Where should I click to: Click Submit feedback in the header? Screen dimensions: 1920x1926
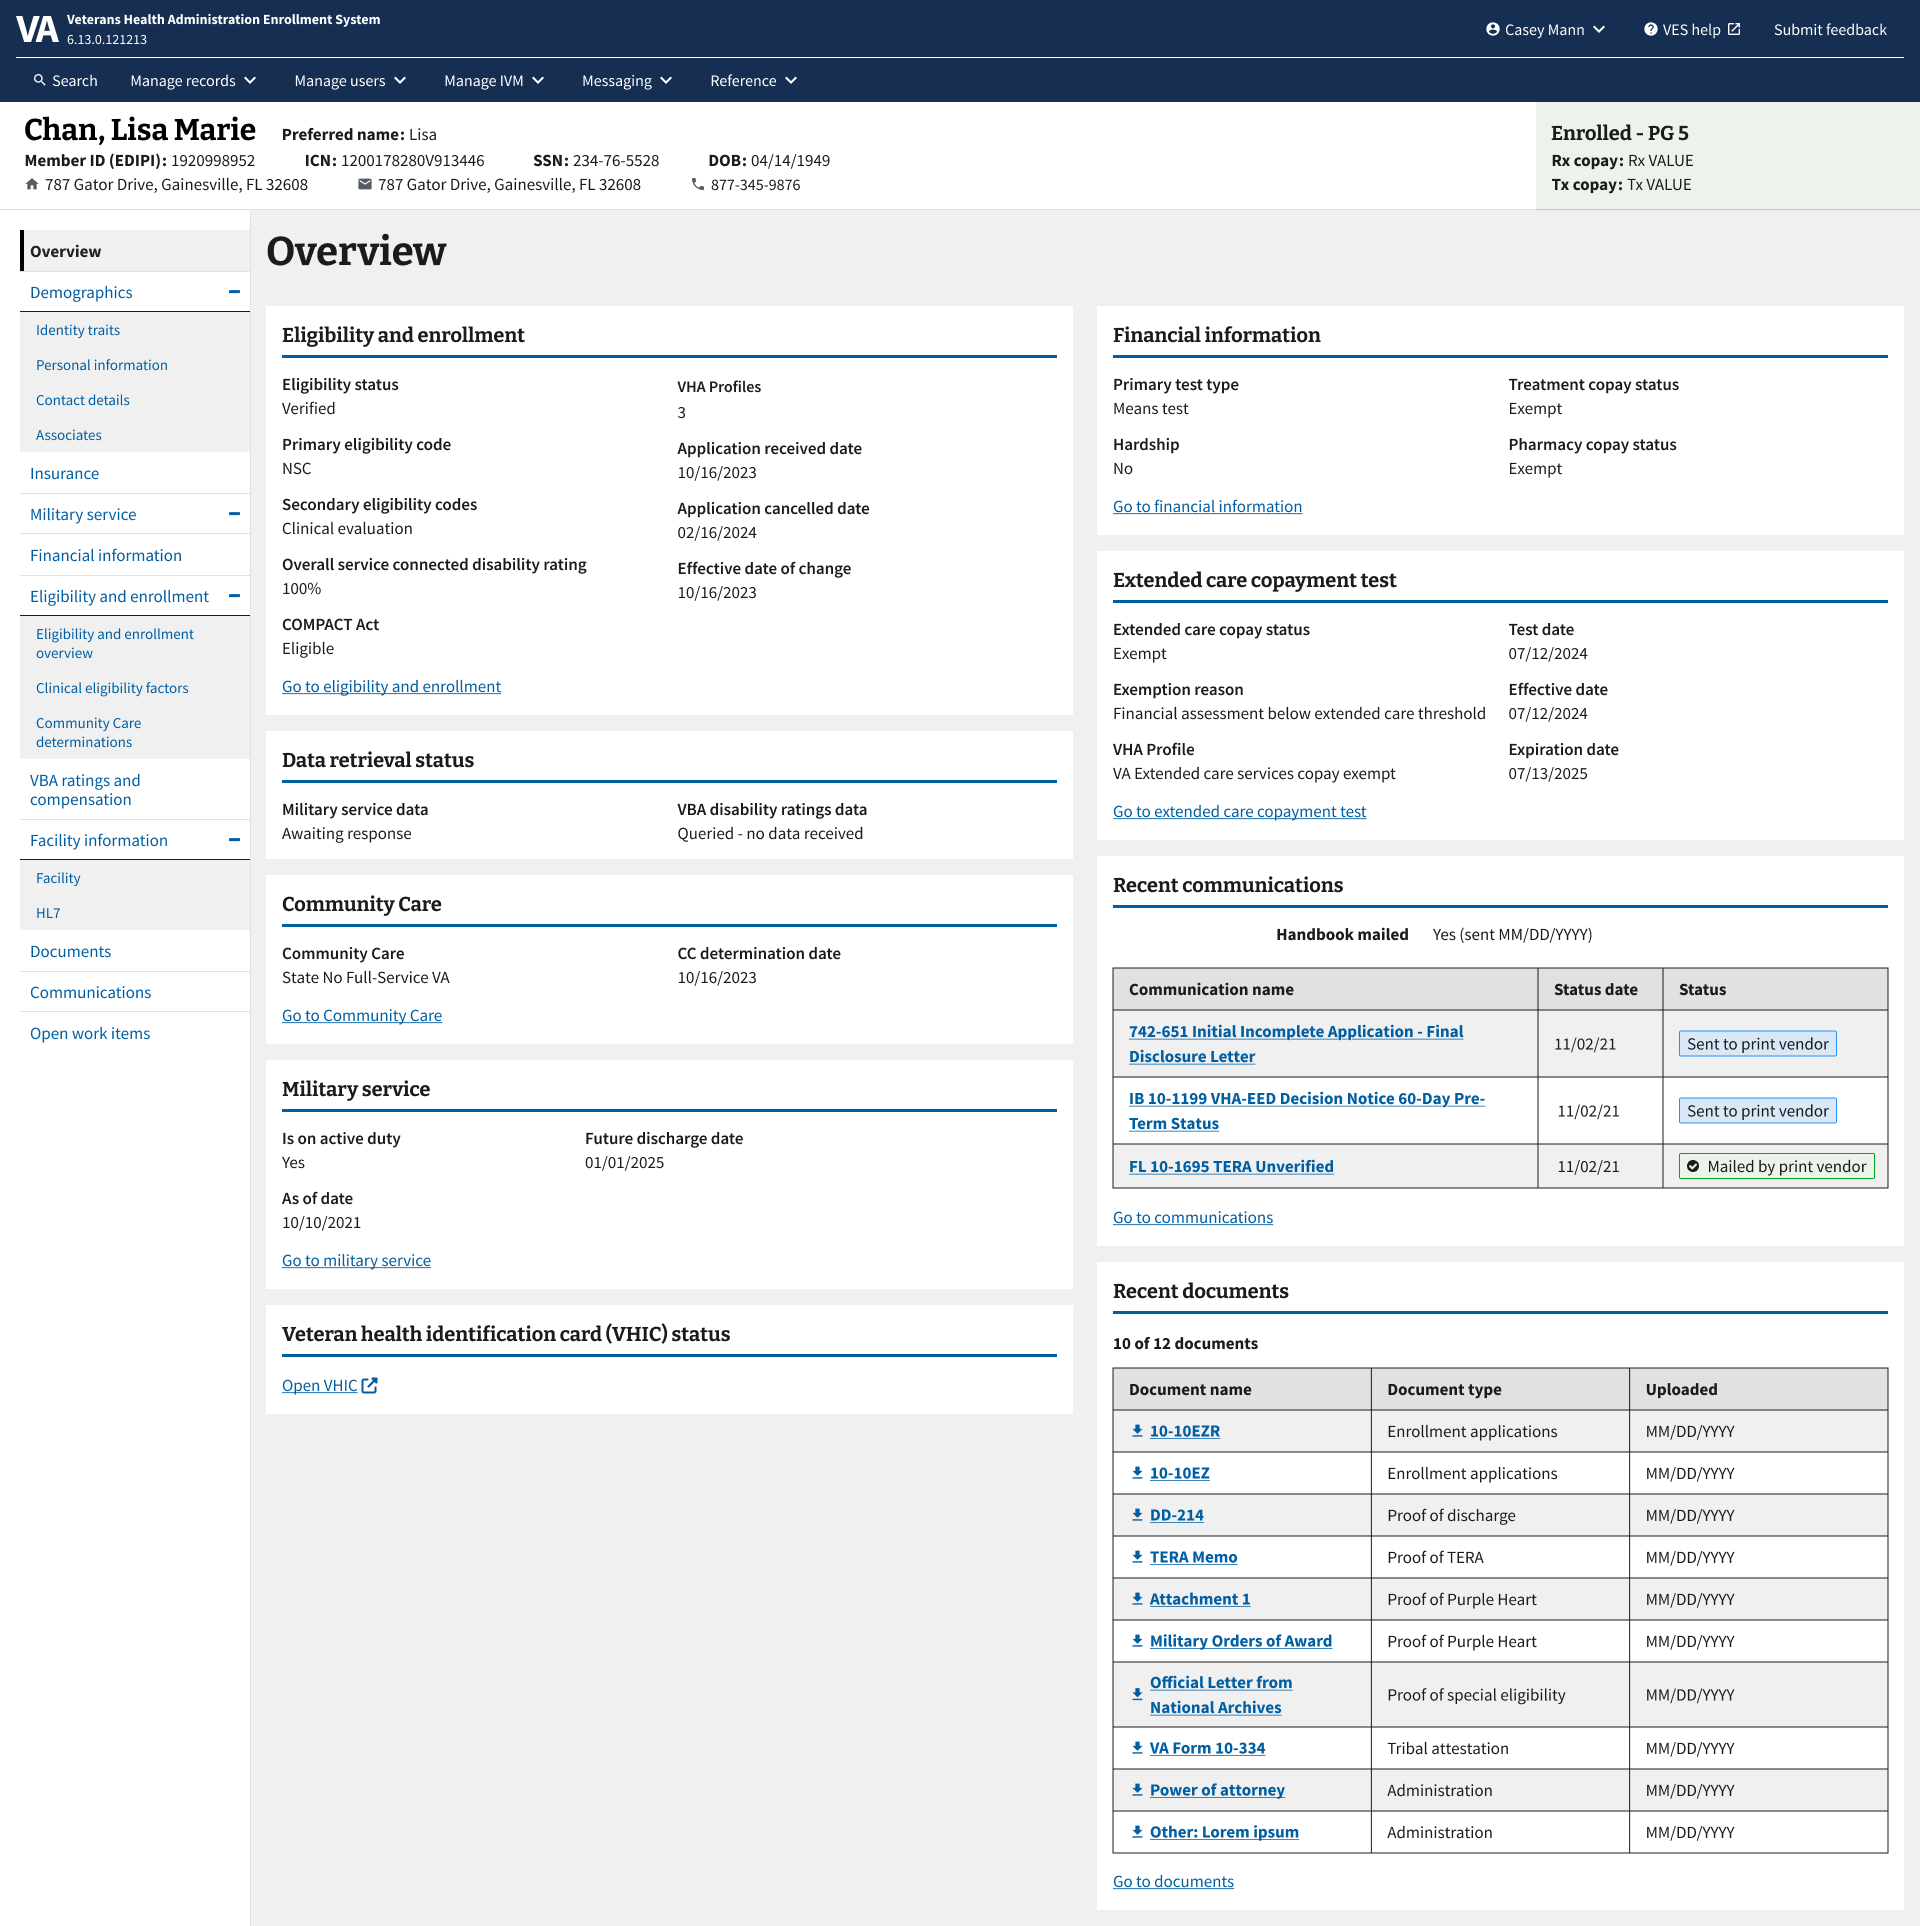[x=1829, y=29]
